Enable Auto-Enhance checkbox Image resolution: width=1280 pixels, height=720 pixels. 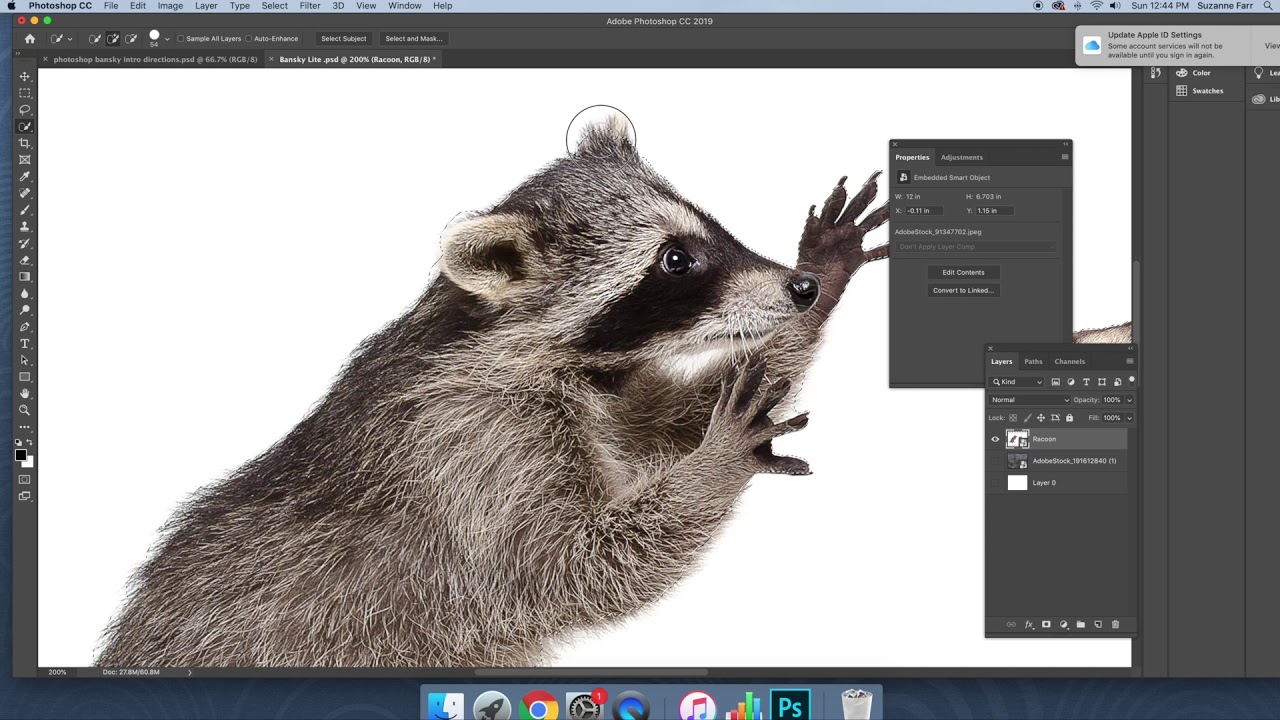(249, 39)
